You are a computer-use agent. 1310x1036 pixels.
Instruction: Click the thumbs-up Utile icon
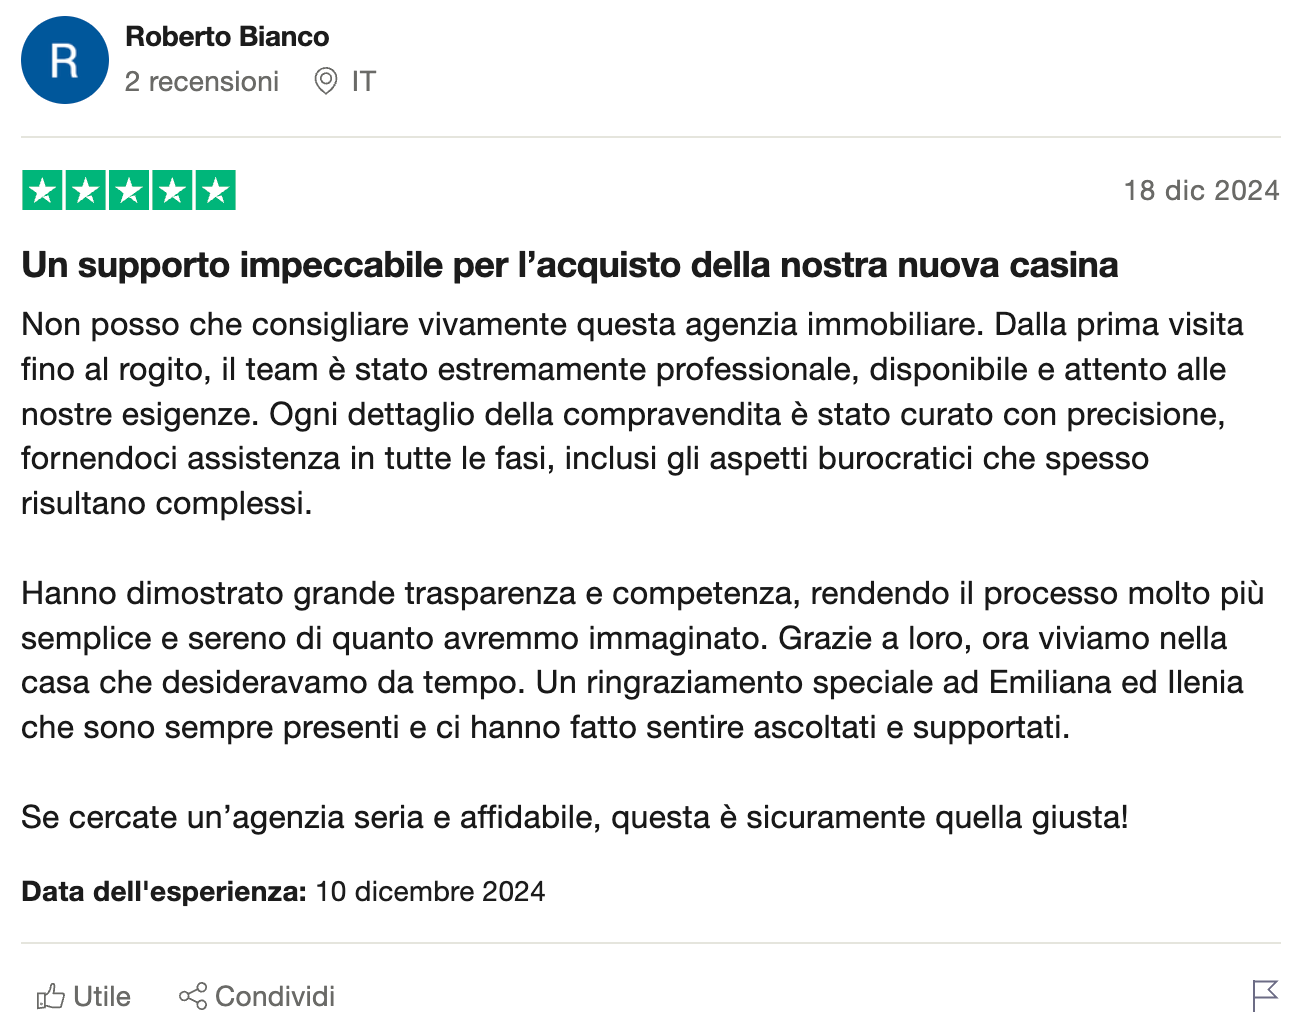(50, 996)
